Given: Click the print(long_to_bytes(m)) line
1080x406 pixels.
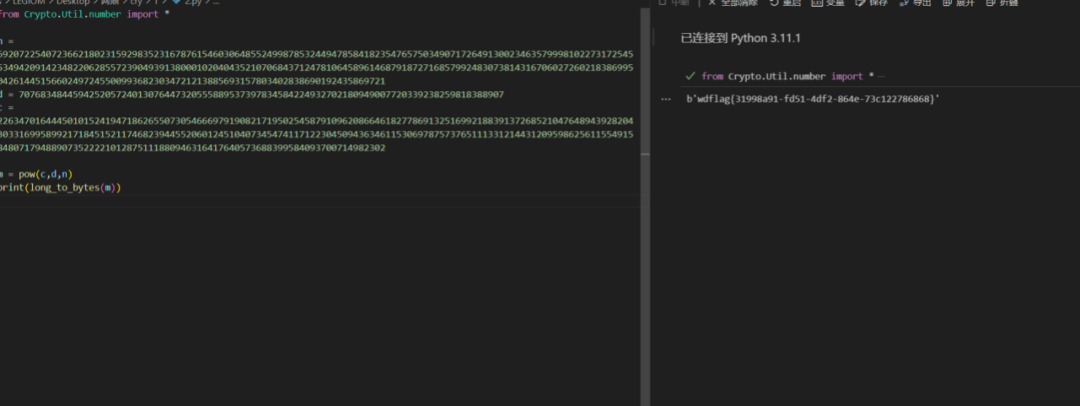Looking at the screenshot, I should [60, 187].
